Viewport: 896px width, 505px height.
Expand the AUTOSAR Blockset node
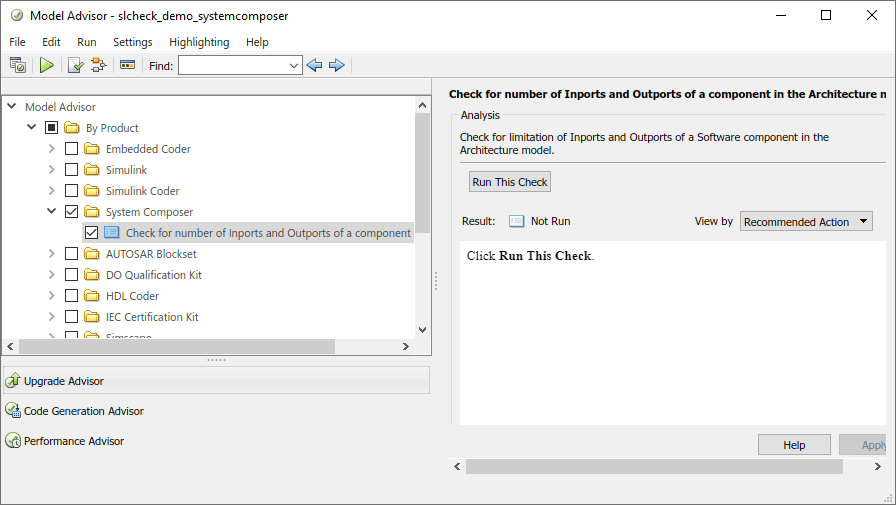[x=51, y=254]
